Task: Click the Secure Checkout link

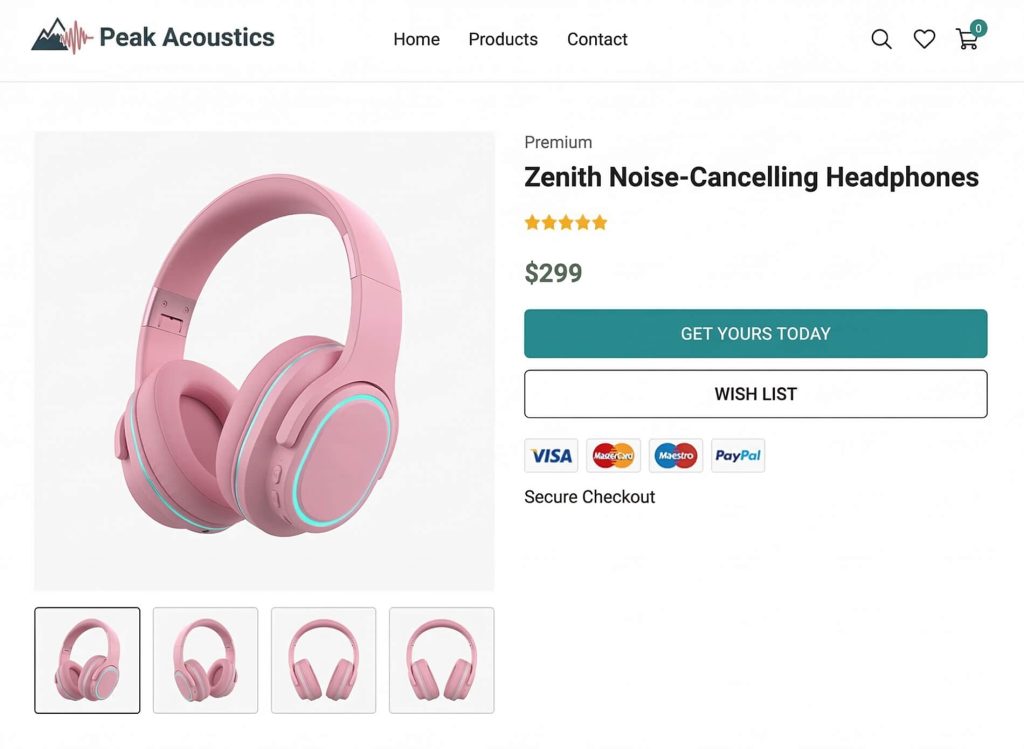Action: click(x=589, y=497)
